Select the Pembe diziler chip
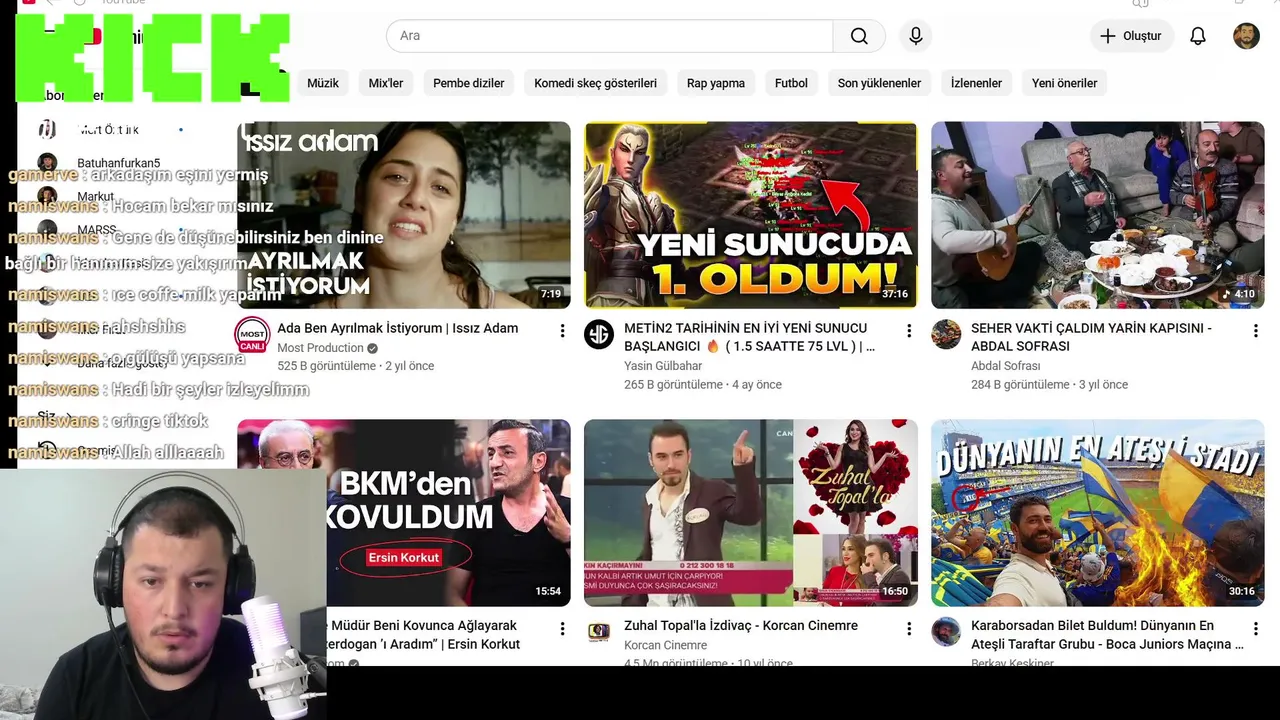The height and width of the screenshot is (720, 1280). (468, 83)
